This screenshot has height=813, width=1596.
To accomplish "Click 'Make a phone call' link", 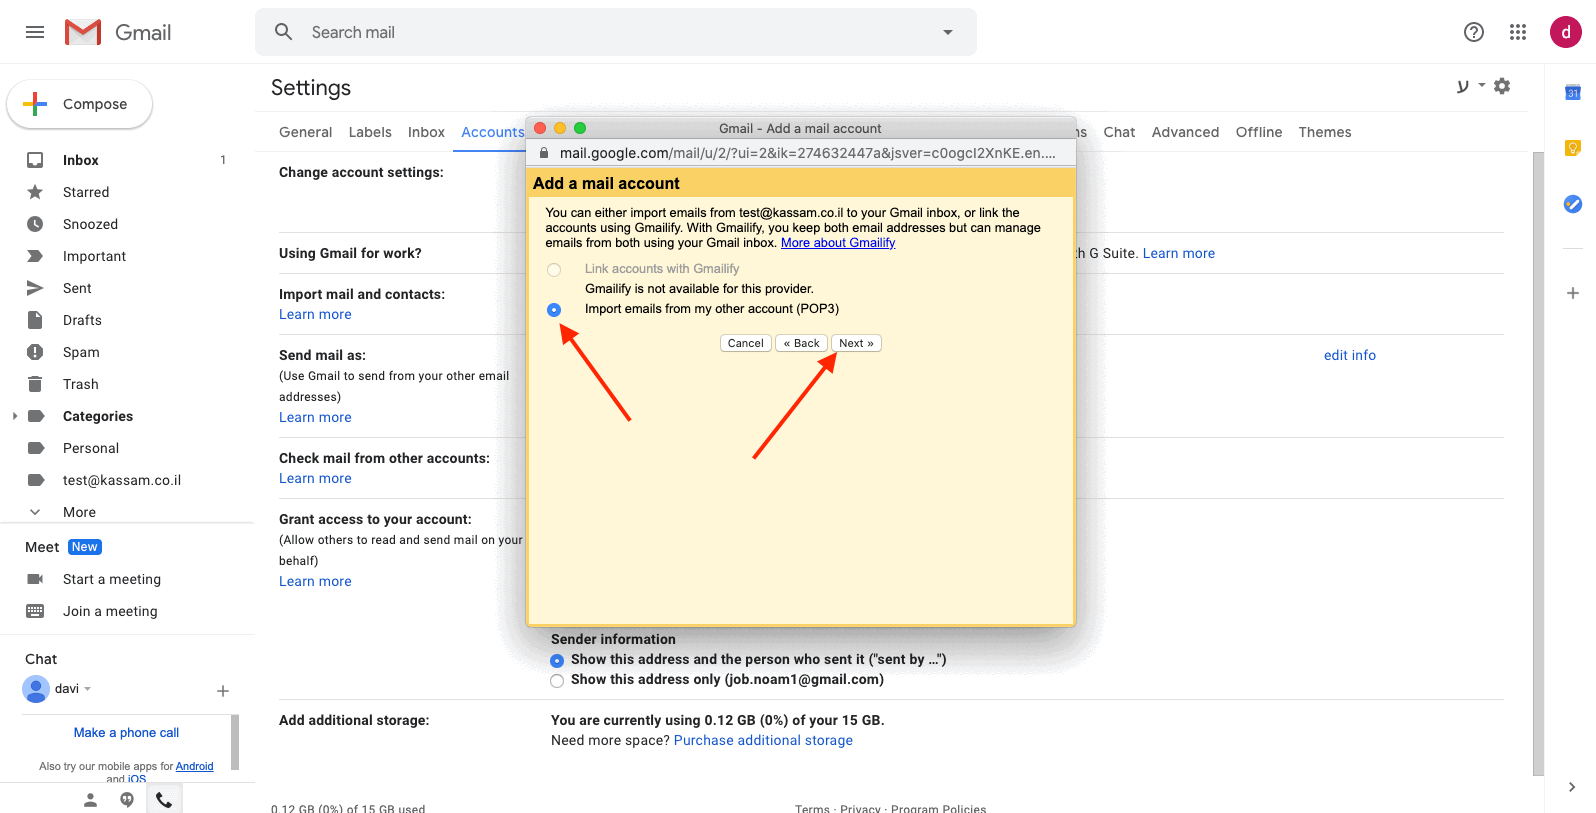I will 126,733.
